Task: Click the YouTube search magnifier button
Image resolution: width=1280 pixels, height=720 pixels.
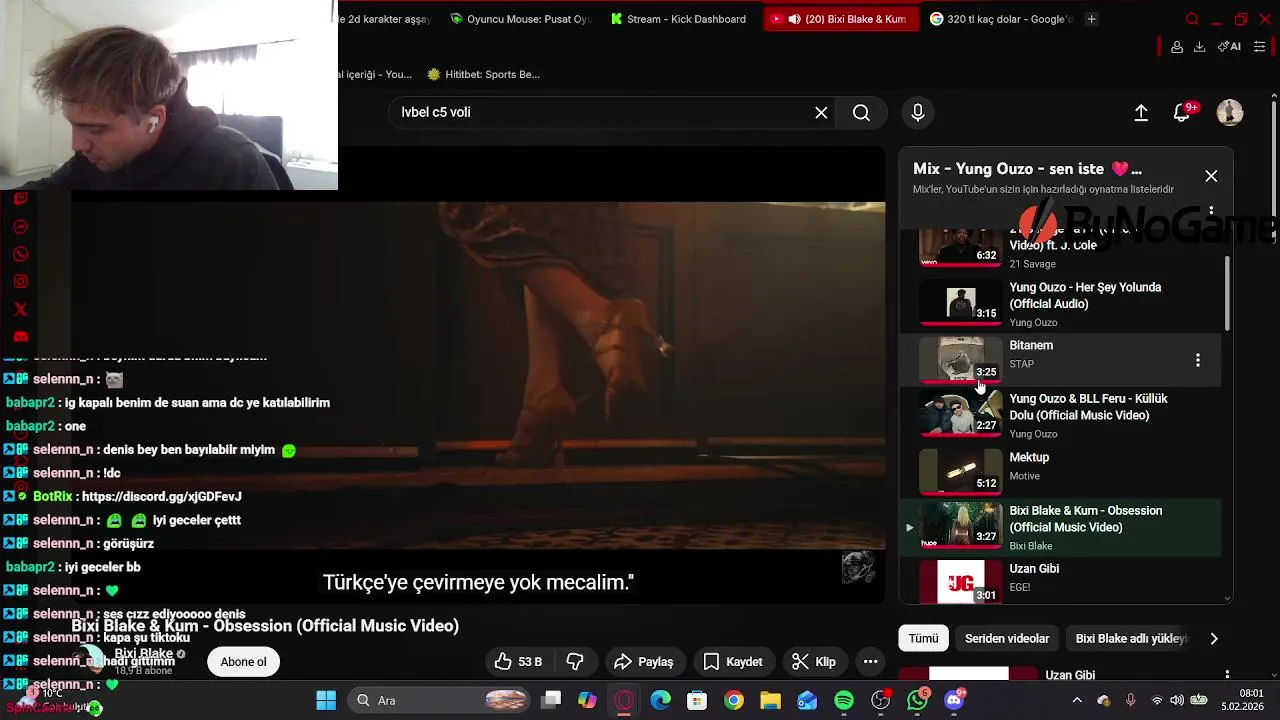Action: [861, 113]
